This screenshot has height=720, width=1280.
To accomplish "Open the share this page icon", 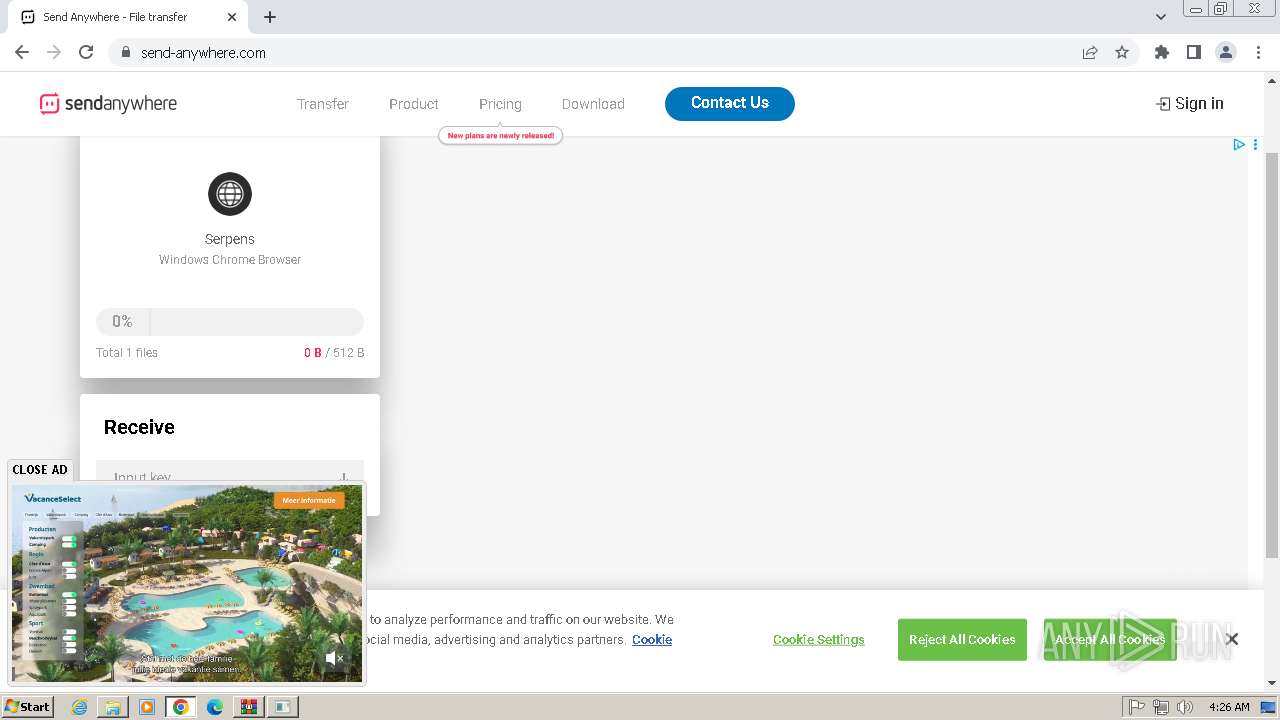I will pyautogui.click(x=1090, y=52).
